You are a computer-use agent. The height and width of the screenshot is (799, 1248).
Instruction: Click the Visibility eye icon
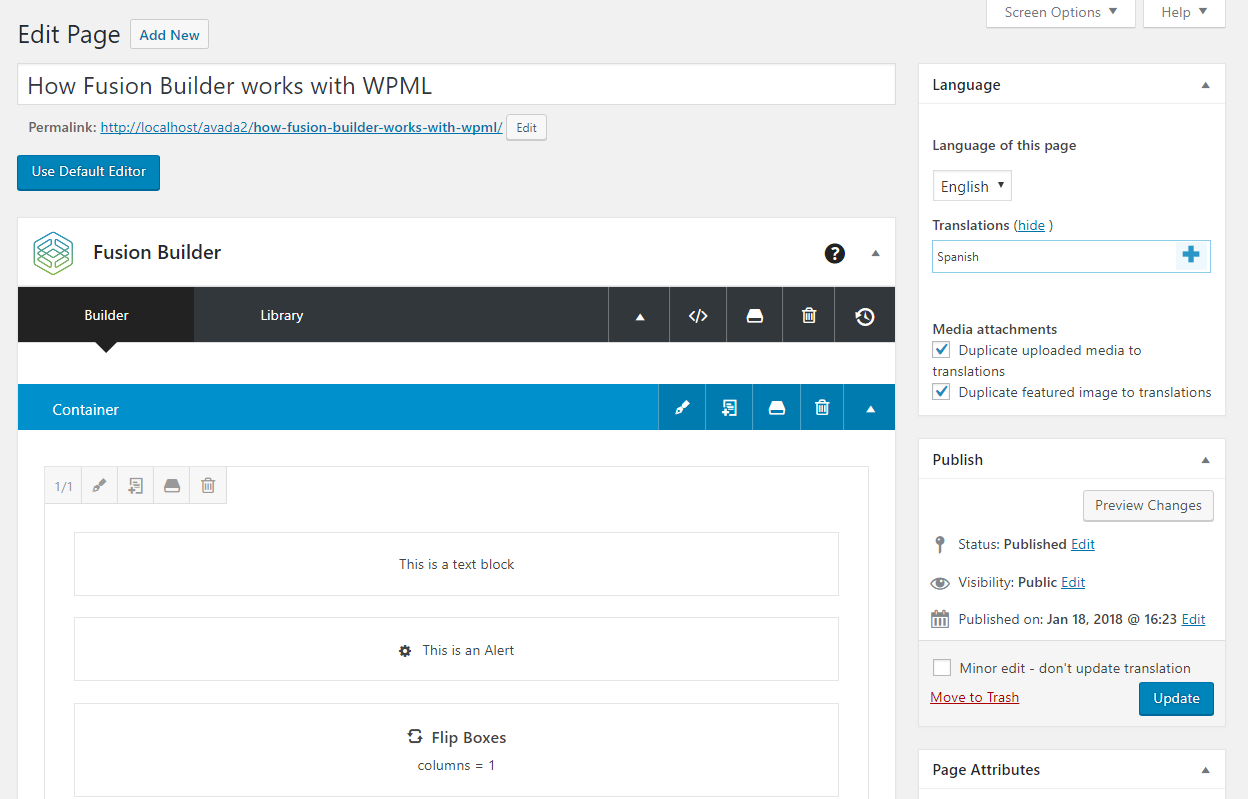coord(940,583)
